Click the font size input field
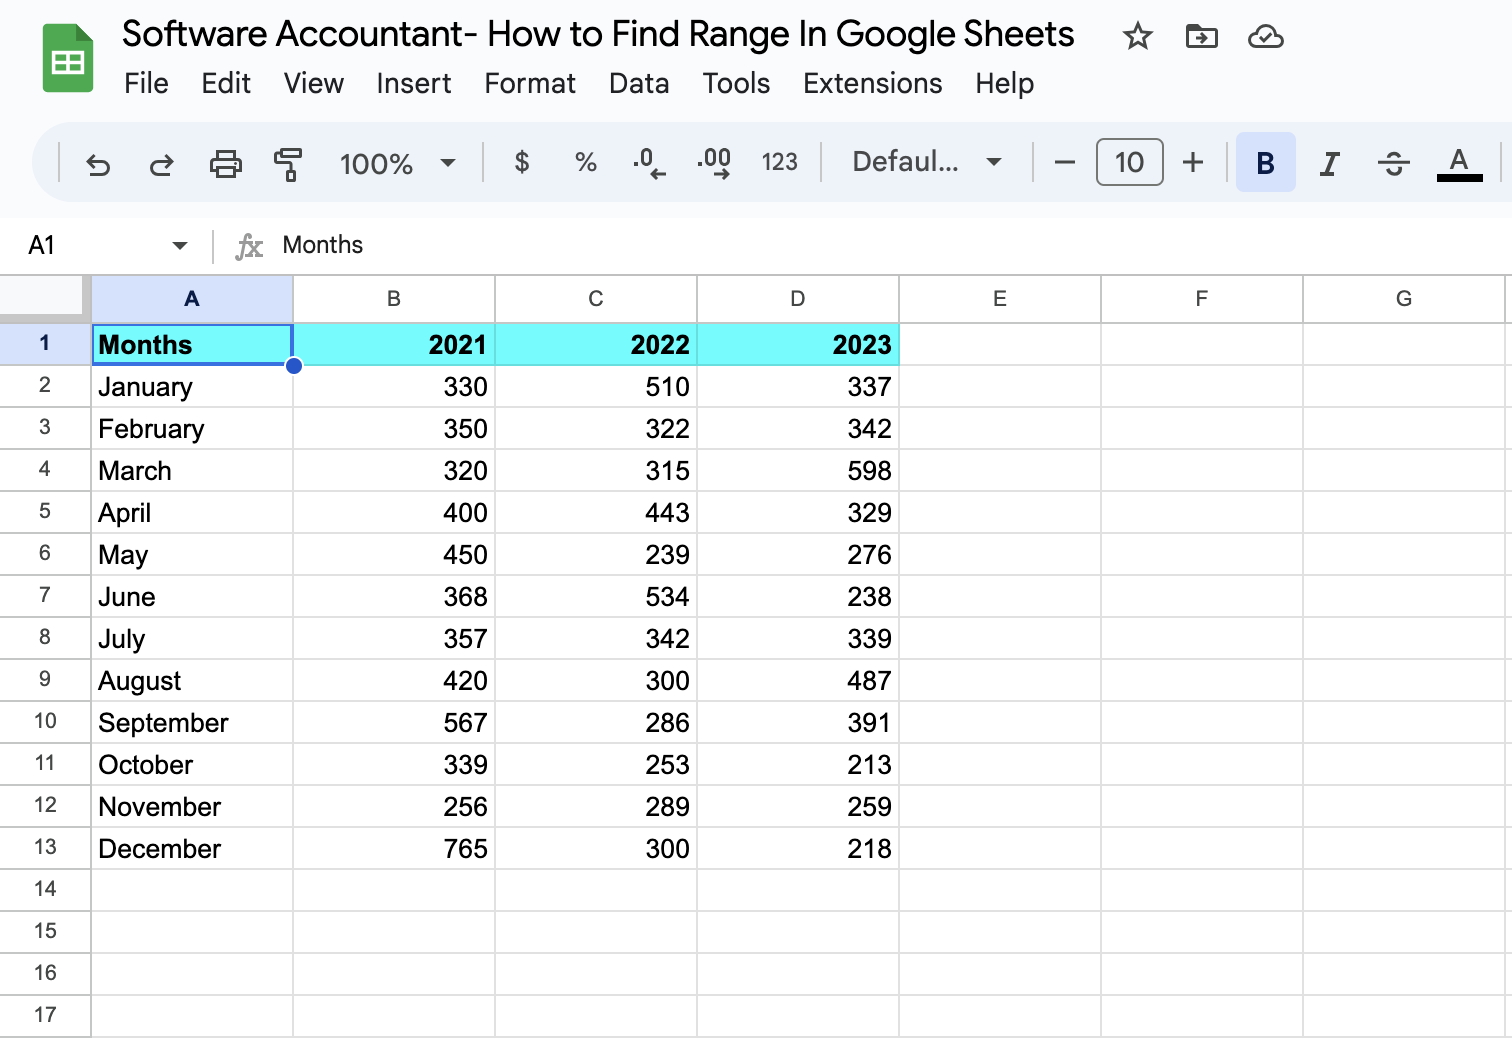The height and width of the screenshot is (1038, 1512). [x=1129, y=162]
